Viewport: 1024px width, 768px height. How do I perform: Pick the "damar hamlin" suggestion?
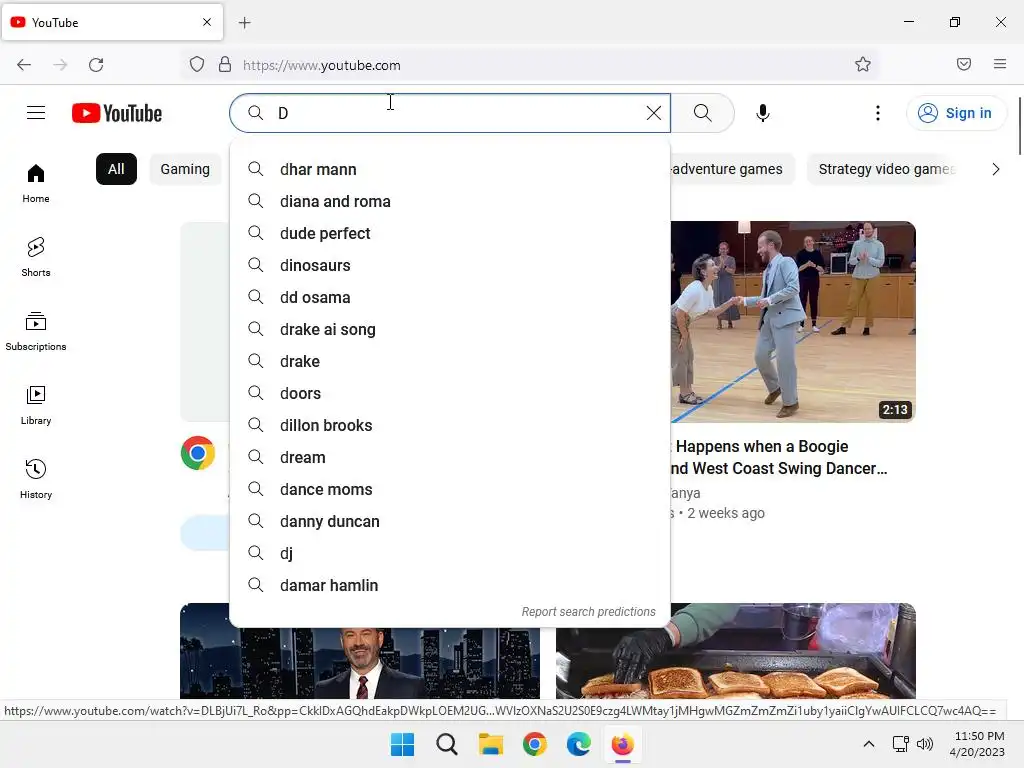450,585
